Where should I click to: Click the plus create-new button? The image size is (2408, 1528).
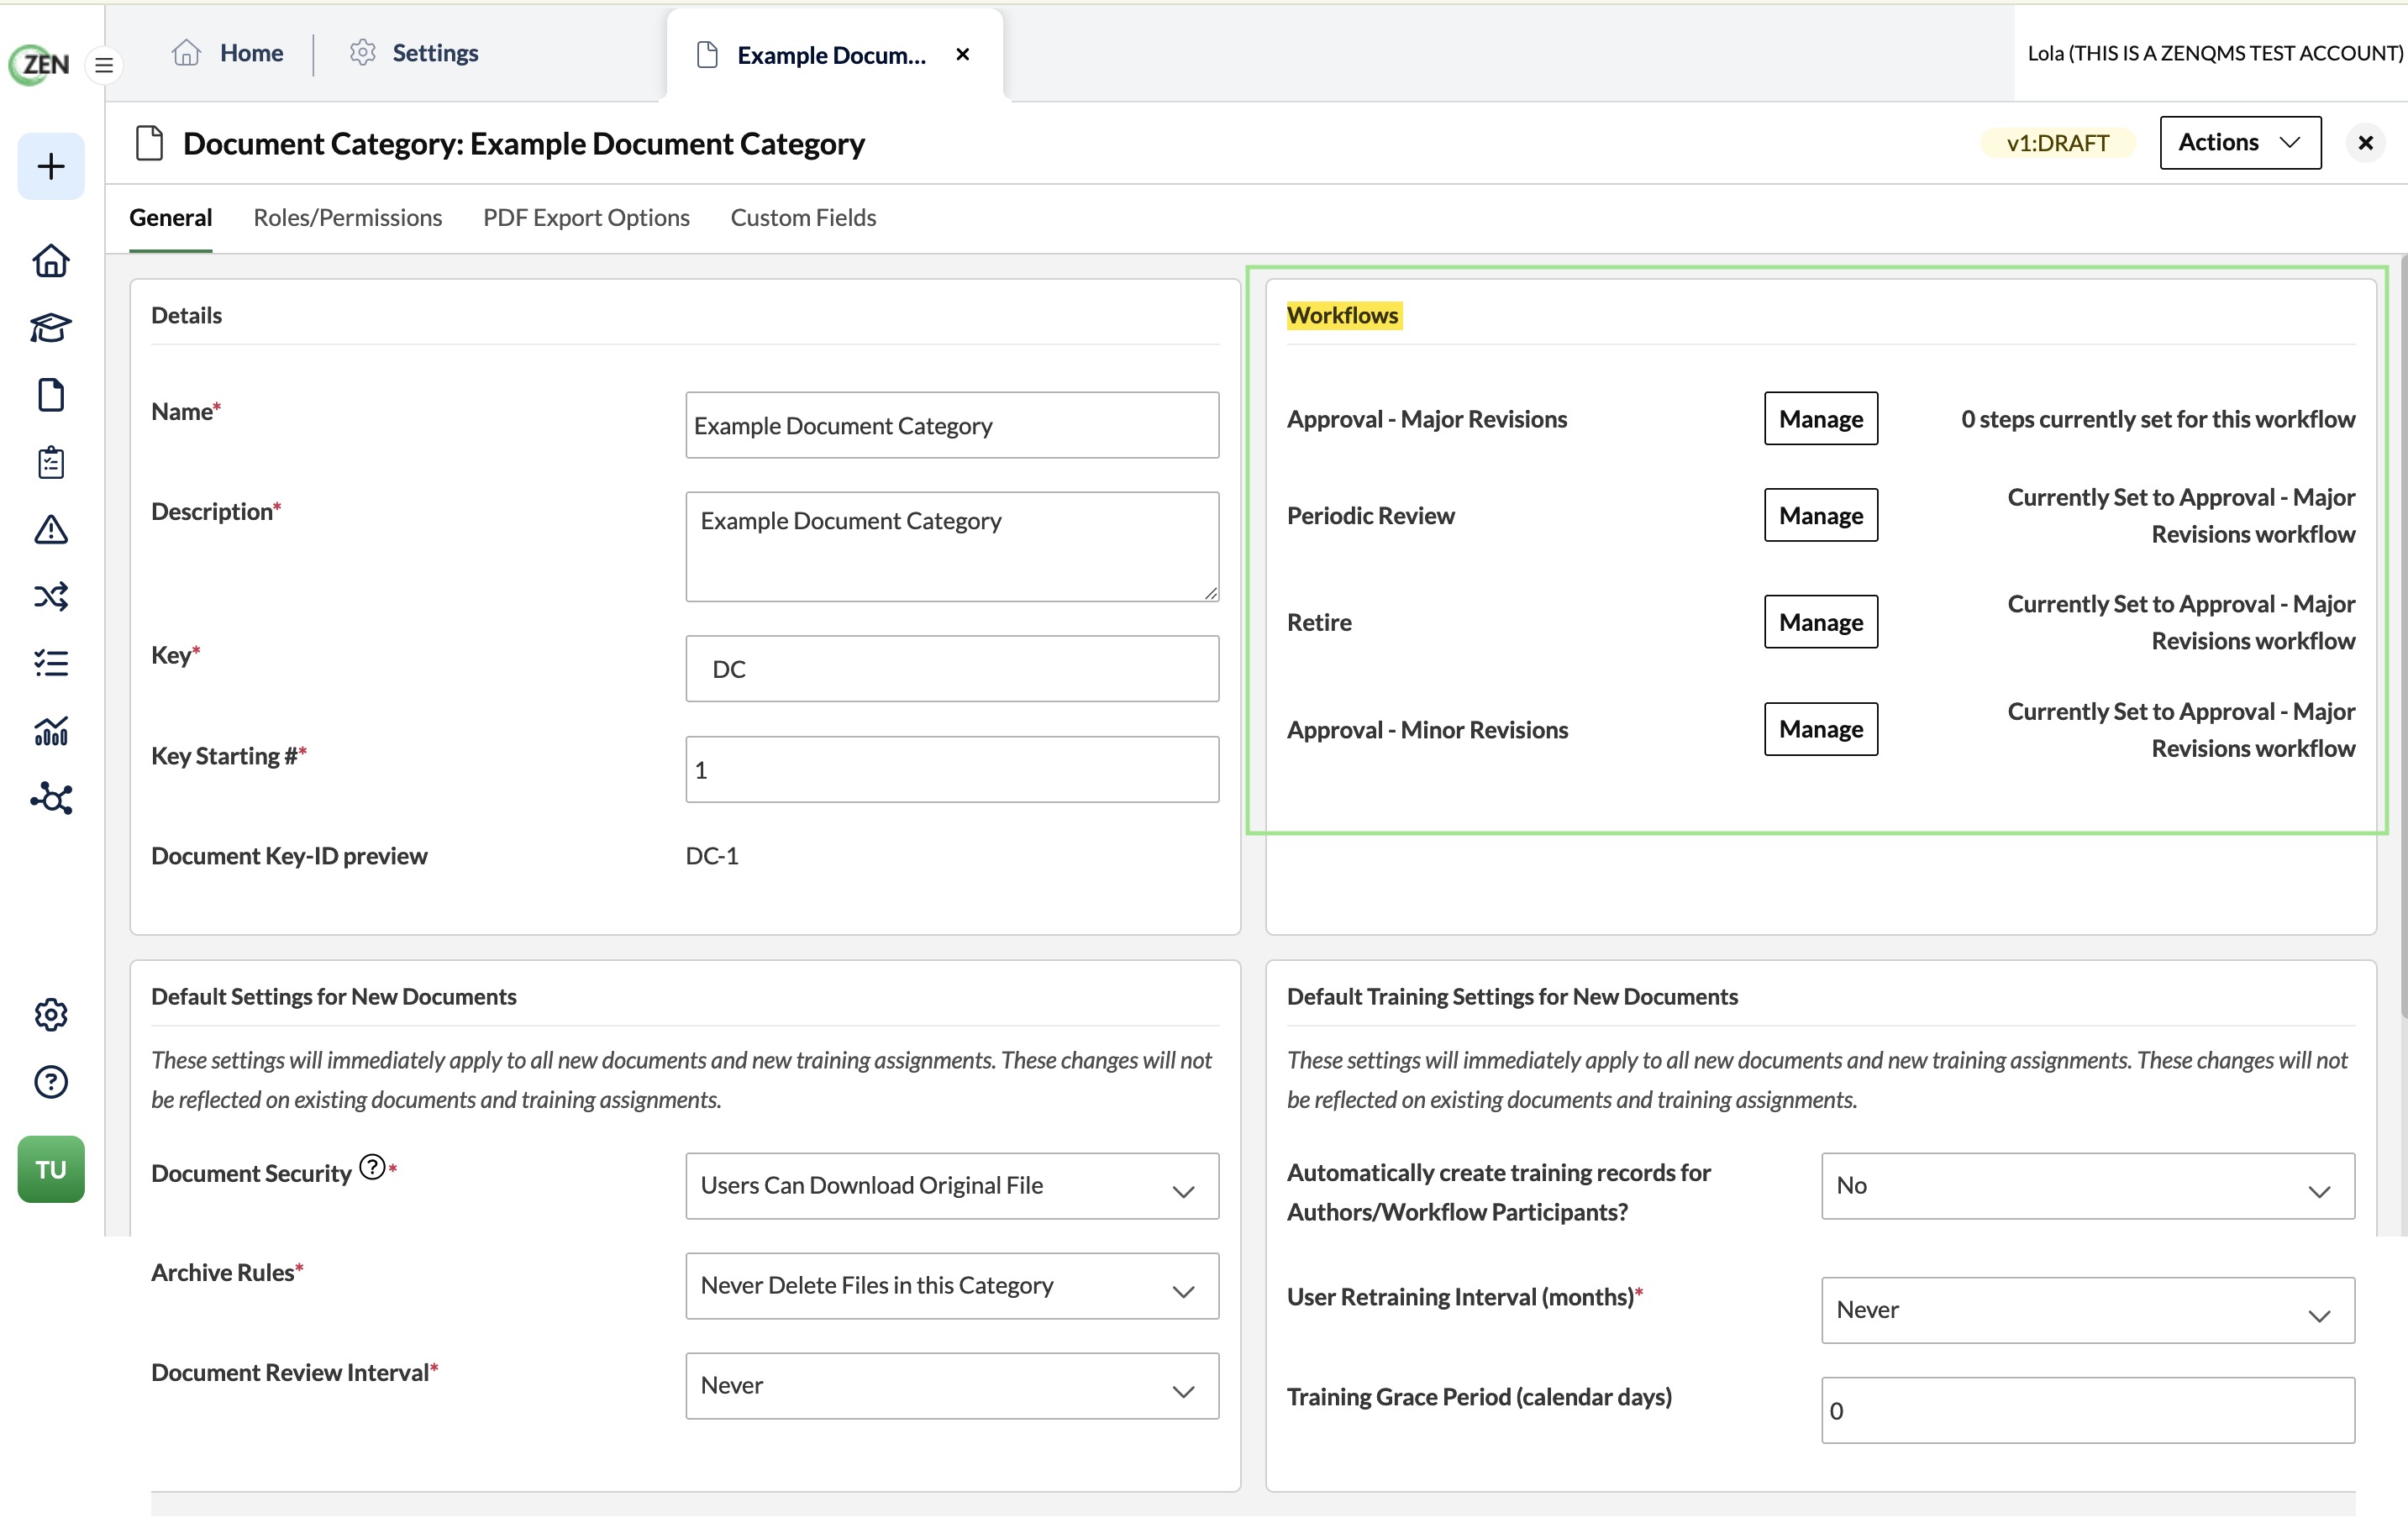pyautogui.click(x=51, y=166)
